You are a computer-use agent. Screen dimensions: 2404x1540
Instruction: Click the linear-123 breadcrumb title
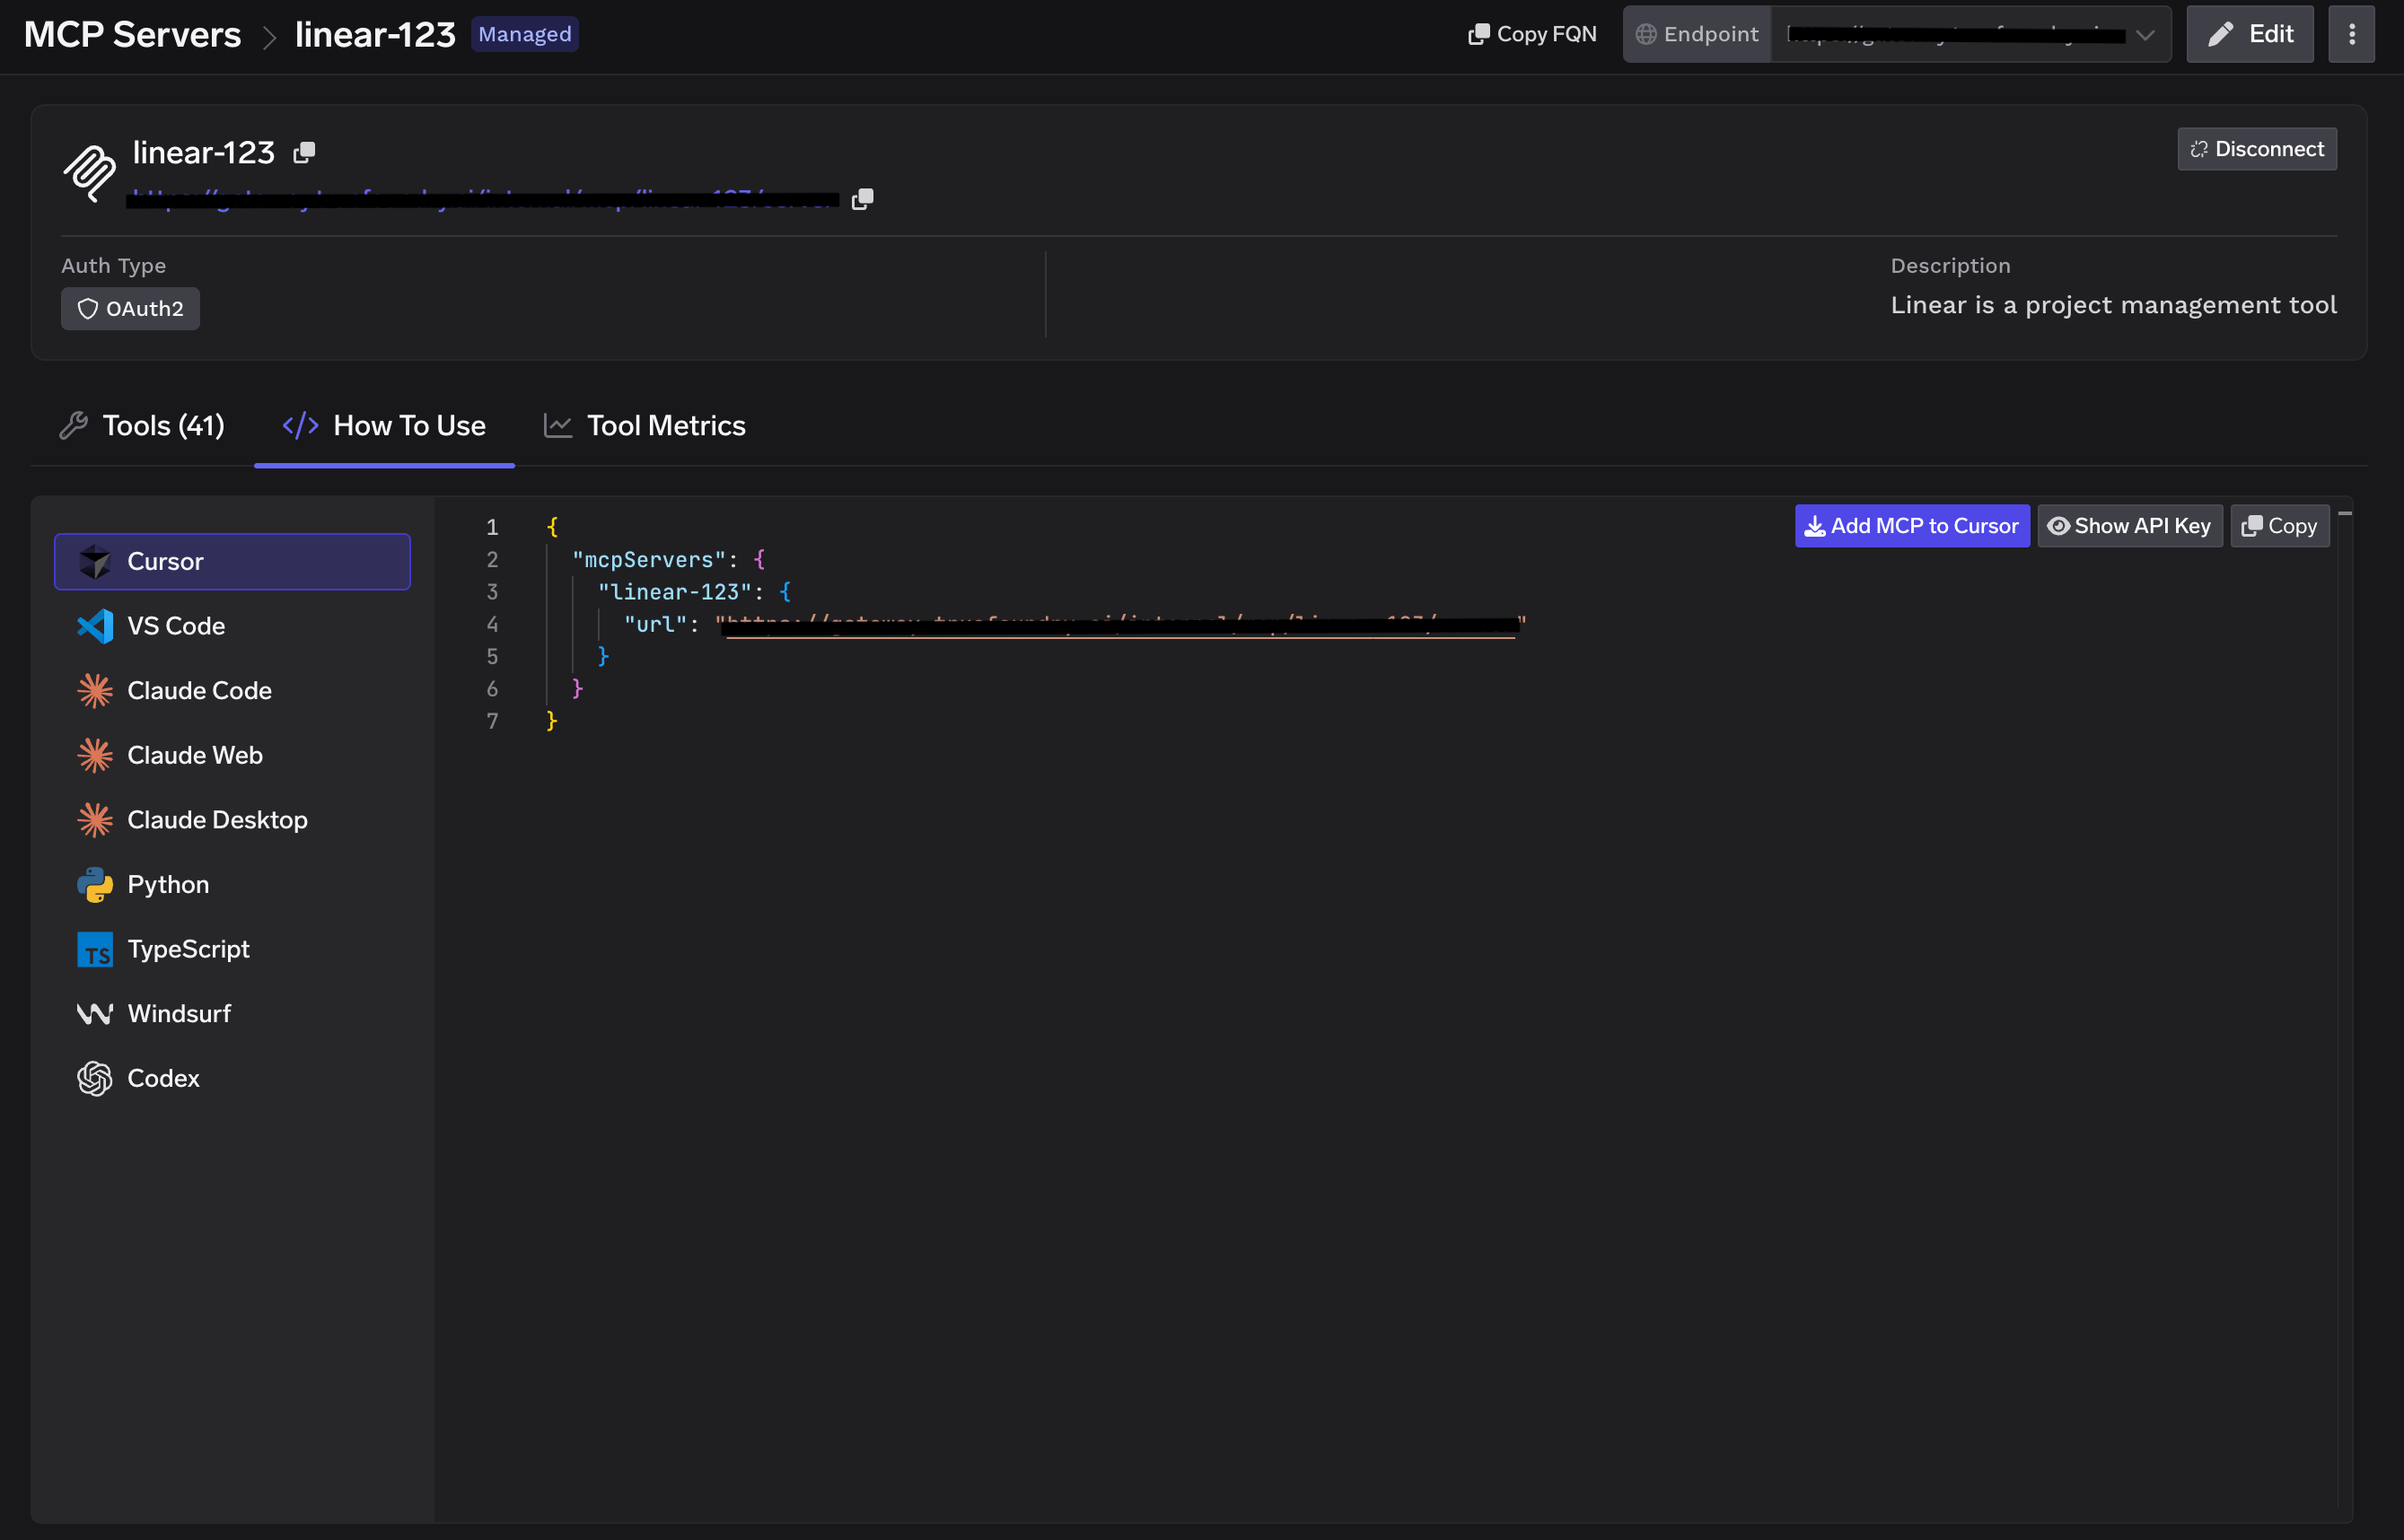tap(375, 34)
